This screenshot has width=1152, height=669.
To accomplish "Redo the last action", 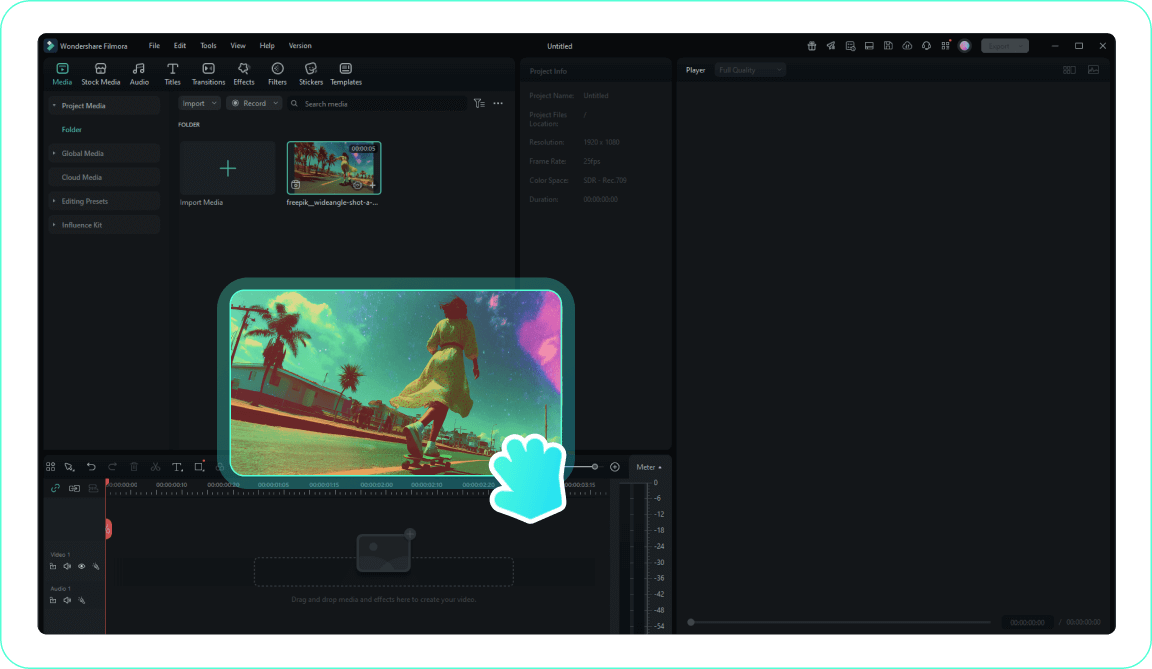I will [112, 466].
